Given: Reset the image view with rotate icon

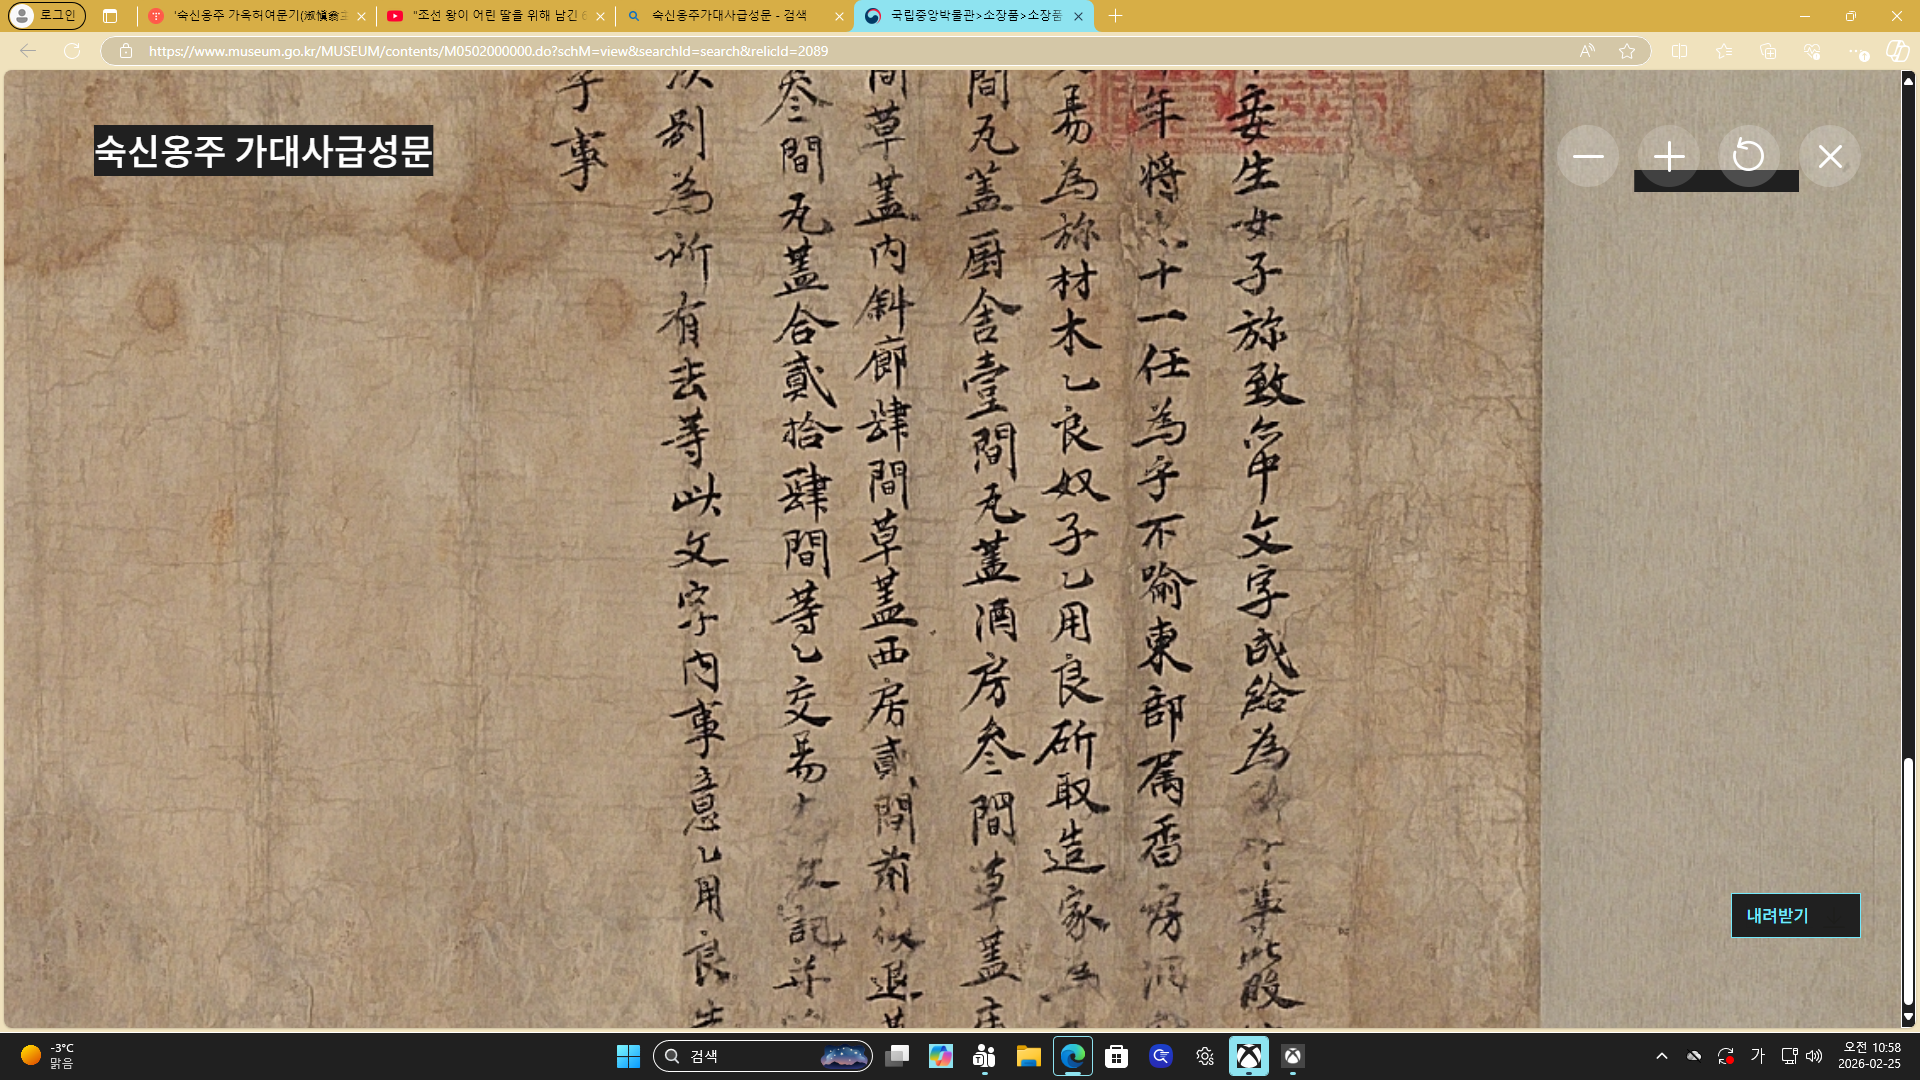Looking at the screenshot, I should (x=1748, y=157).
